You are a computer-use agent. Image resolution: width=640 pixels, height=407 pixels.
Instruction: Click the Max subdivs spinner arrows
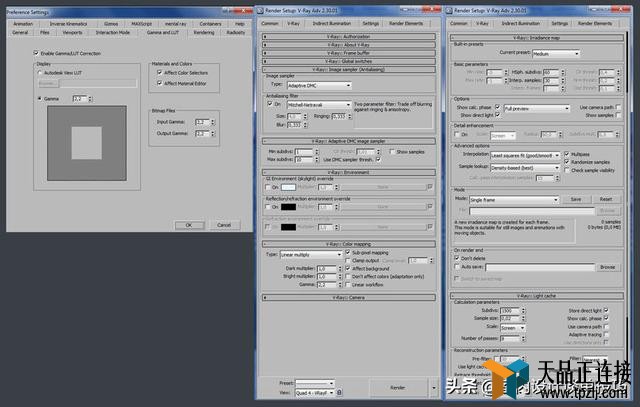point(317,160)
